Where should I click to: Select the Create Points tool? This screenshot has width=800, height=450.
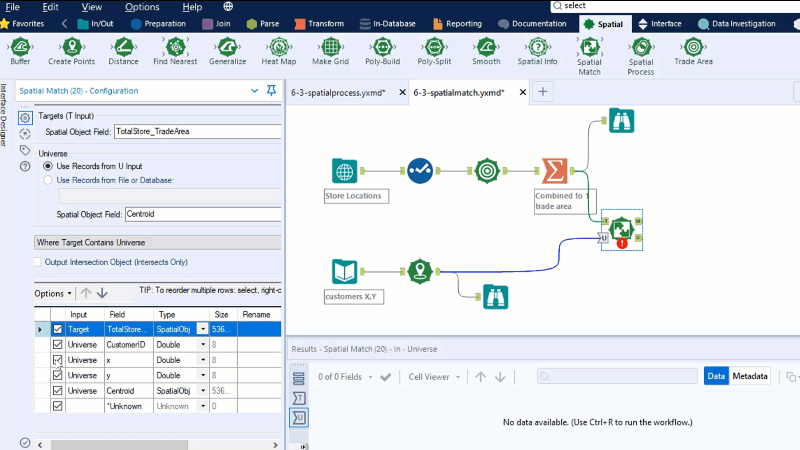click(71, 51)
